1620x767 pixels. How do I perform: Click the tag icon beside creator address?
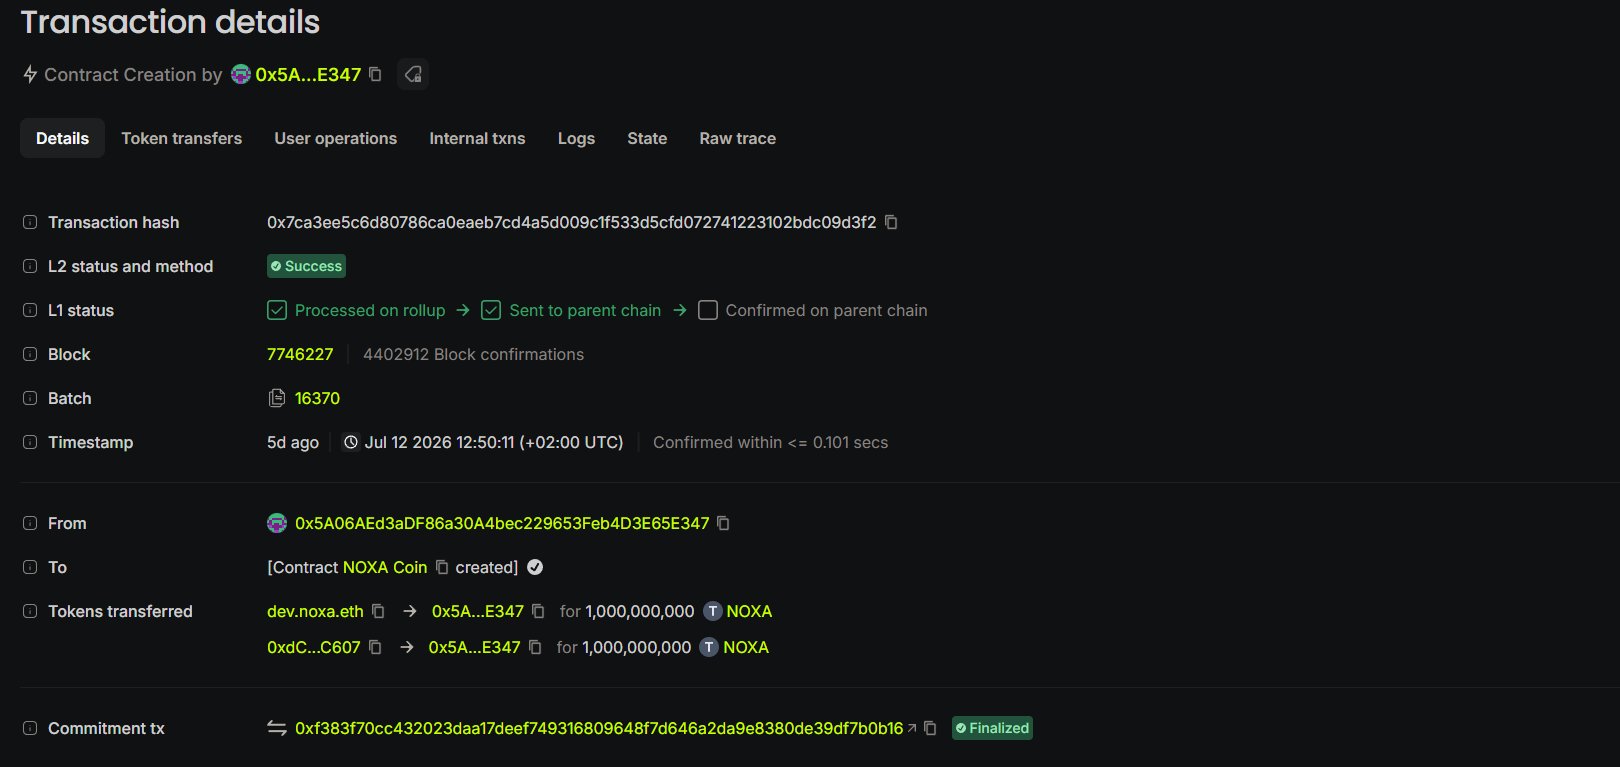point(413,74)
